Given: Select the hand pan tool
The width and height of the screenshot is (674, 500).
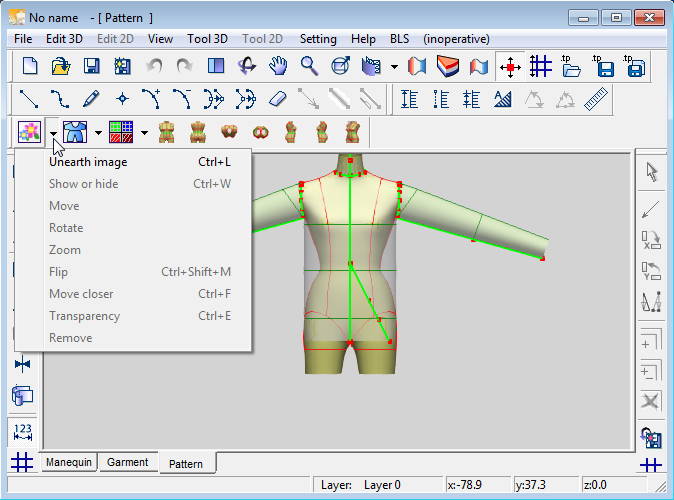Looking at the screenshot, I should pyautogui.click(x=278, y=67).
